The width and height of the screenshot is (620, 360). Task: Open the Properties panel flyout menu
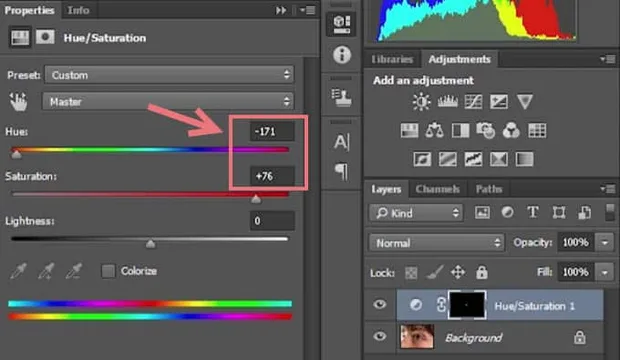(x=307, y=10)
